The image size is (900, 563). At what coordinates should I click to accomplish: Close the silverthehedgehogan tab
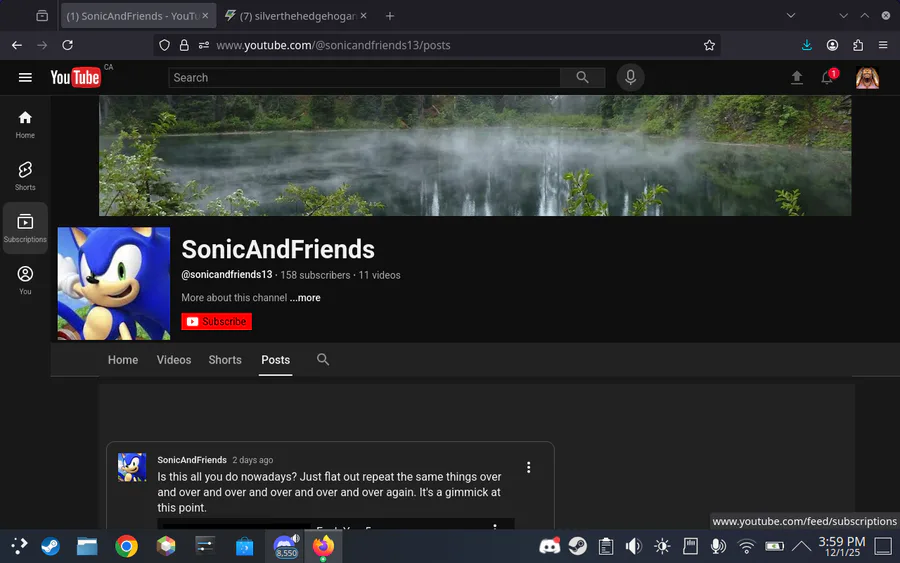click(x=363, y=16)
